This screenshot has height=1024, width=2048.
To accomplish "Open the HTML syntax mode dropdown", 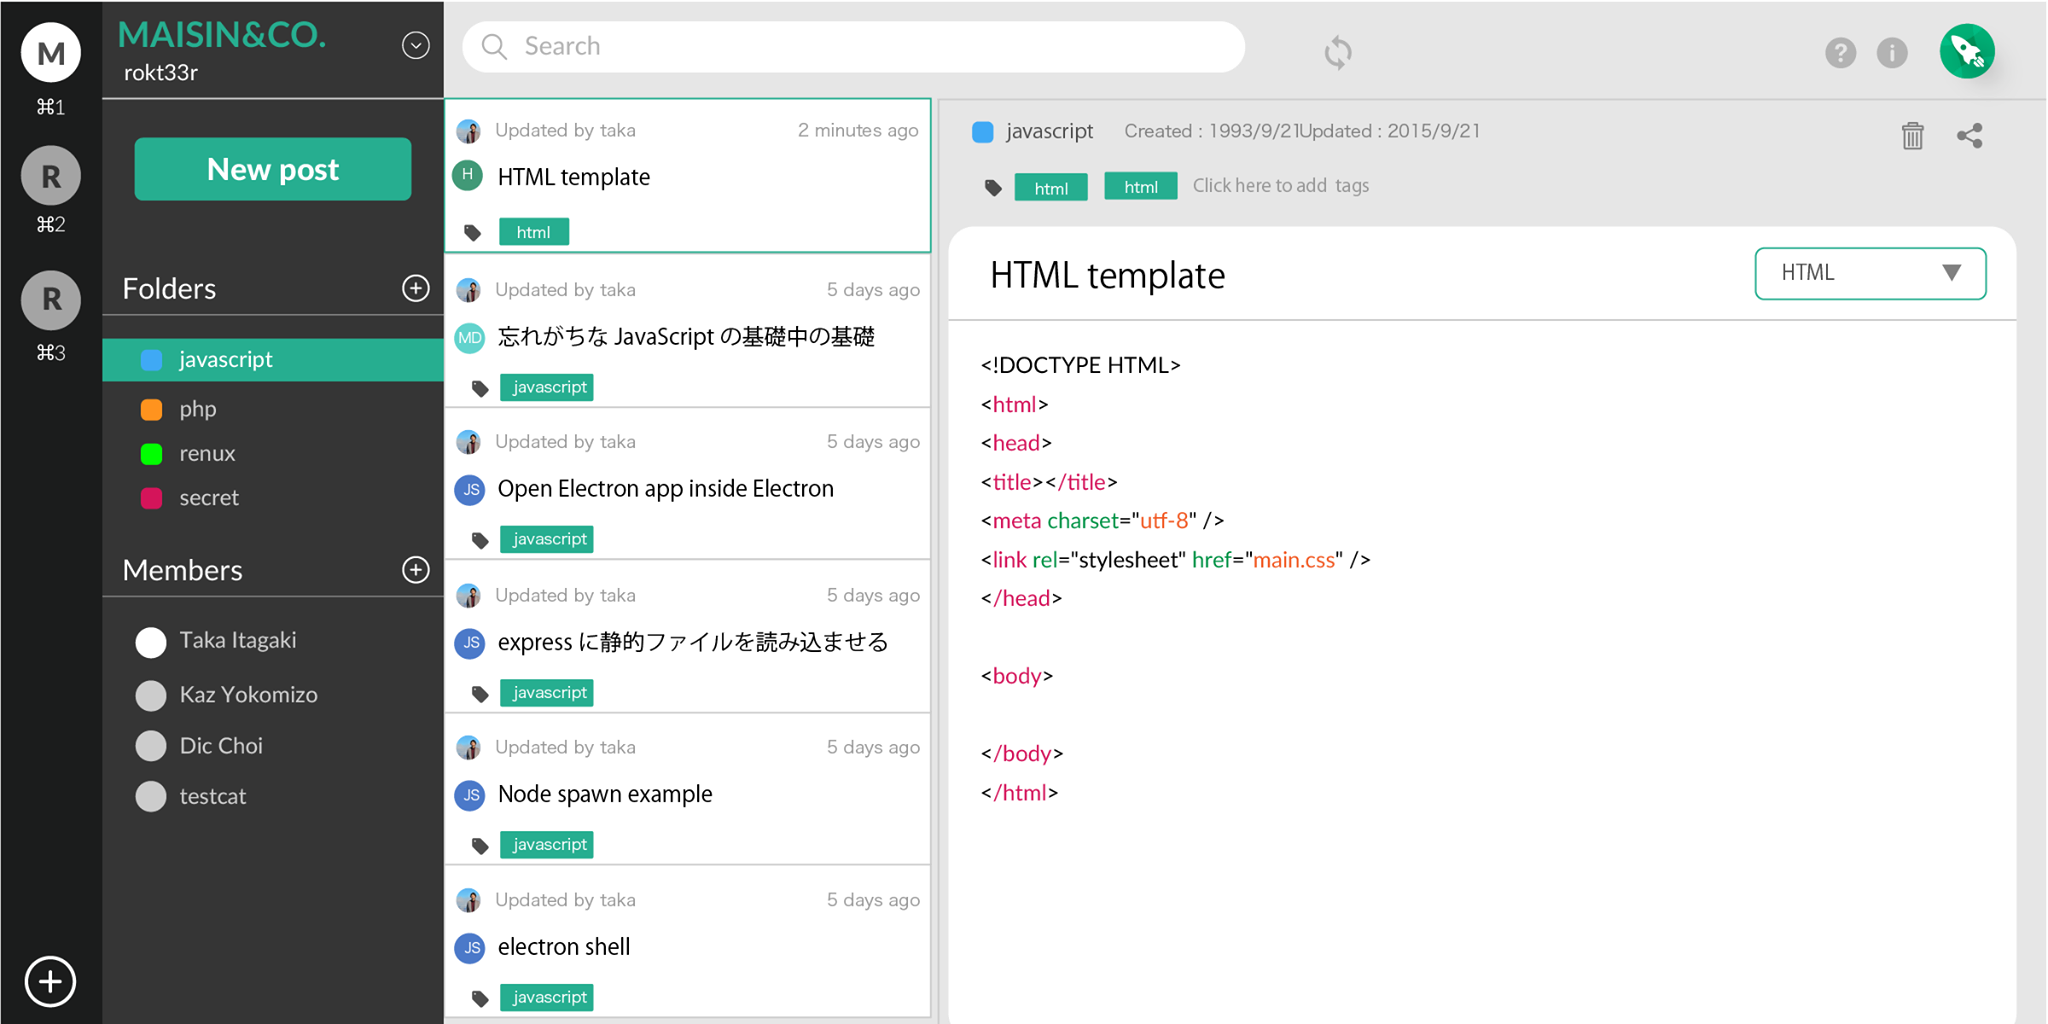I will [1869, 273].
